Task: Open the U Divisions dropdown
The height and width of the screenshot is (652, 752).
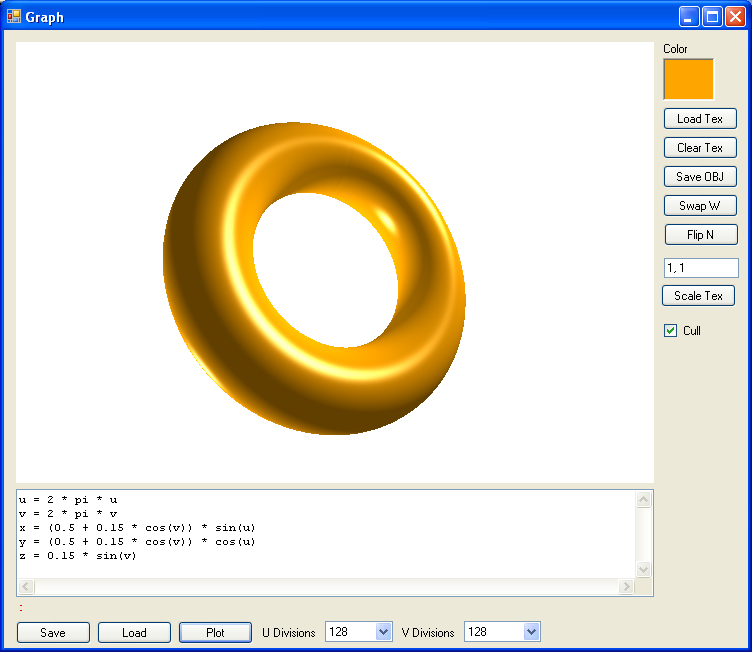Action: (x=383, y=632)
